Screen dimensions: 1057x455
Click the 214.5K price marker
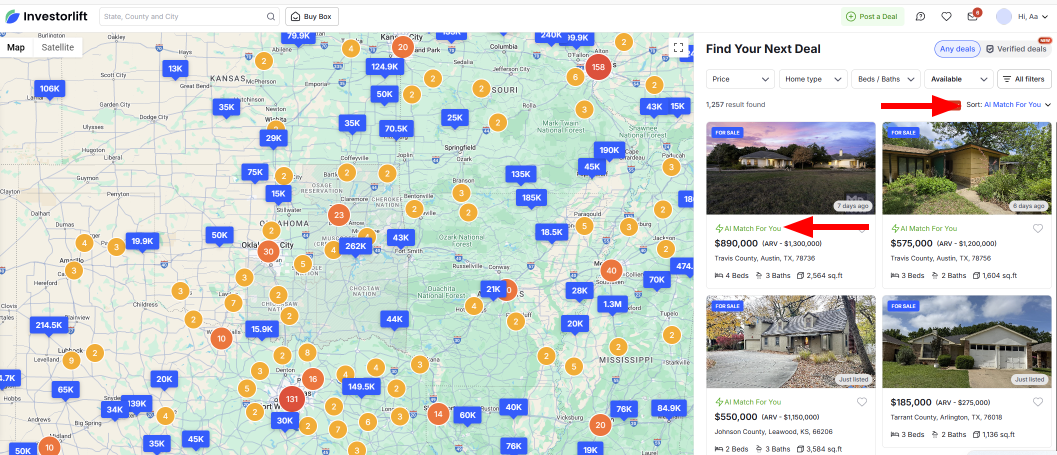(x=49, y=325)
